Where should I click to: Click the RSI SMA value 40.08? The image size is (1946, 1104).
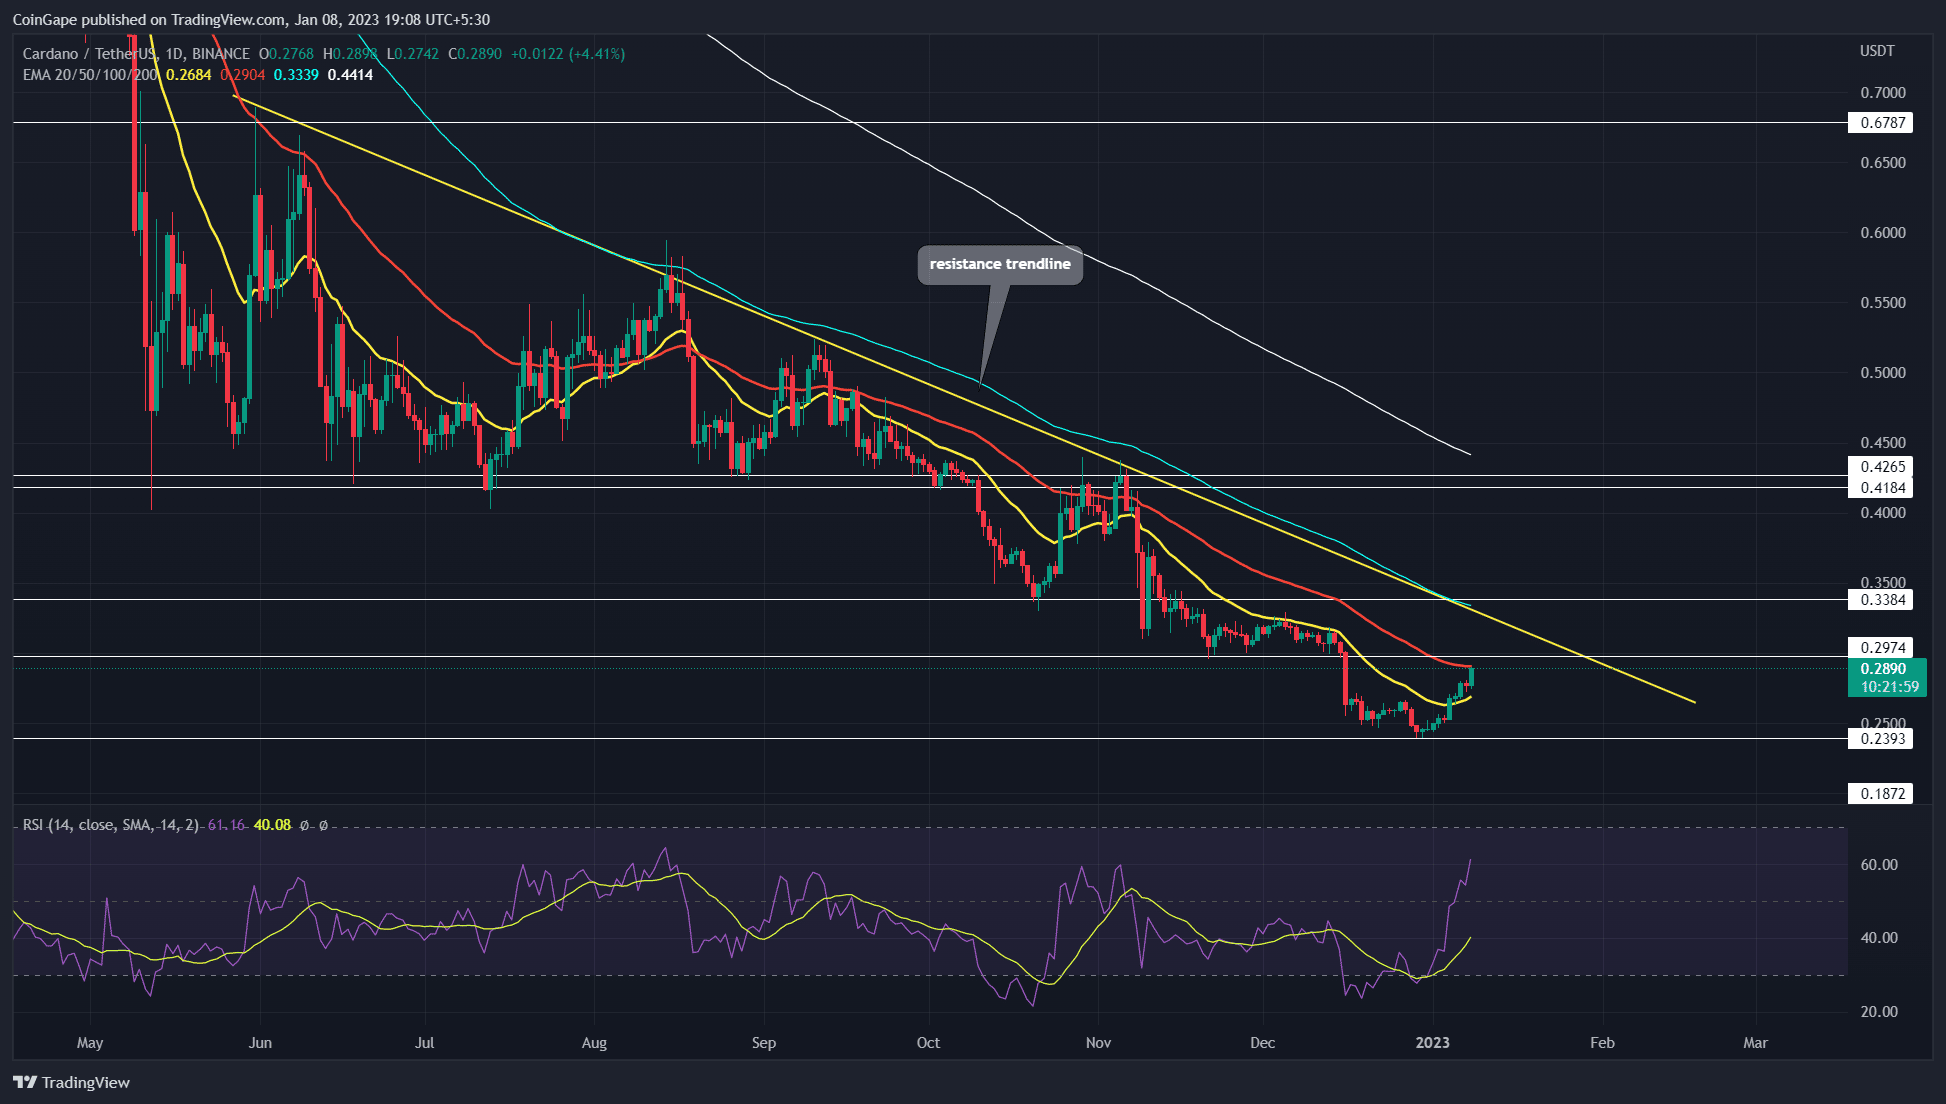pos(272,825)
